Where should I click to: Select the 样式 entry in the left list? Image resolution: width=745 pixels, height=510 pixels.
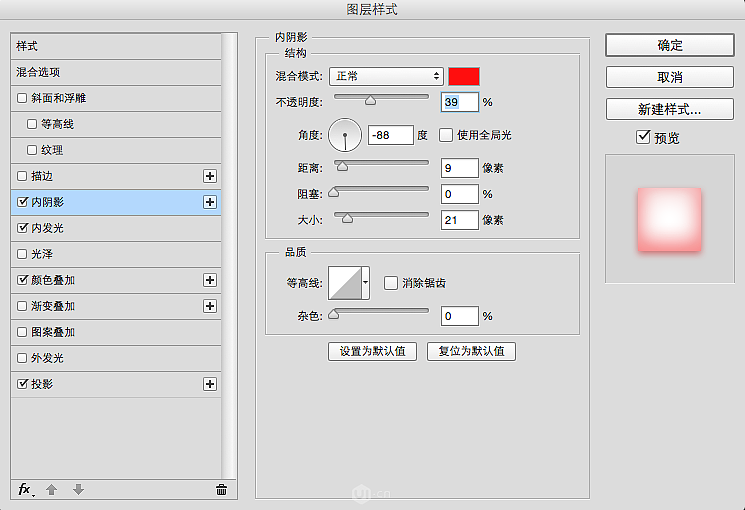pos(116,46)
